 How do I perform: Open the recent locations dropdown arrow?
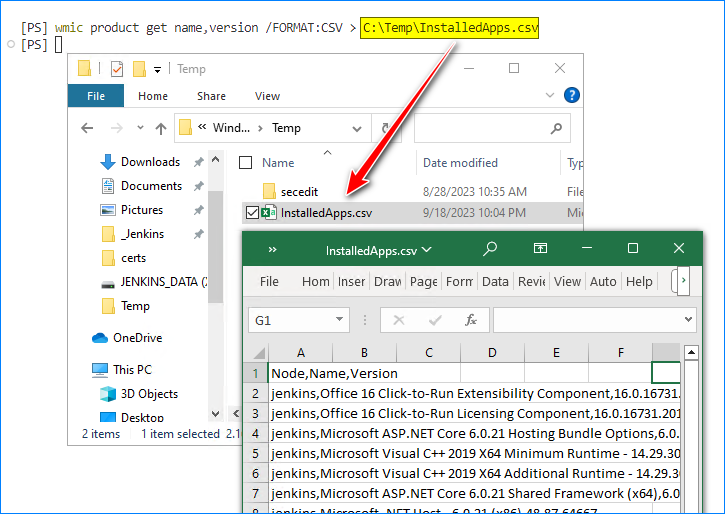[x=140, y=128]
